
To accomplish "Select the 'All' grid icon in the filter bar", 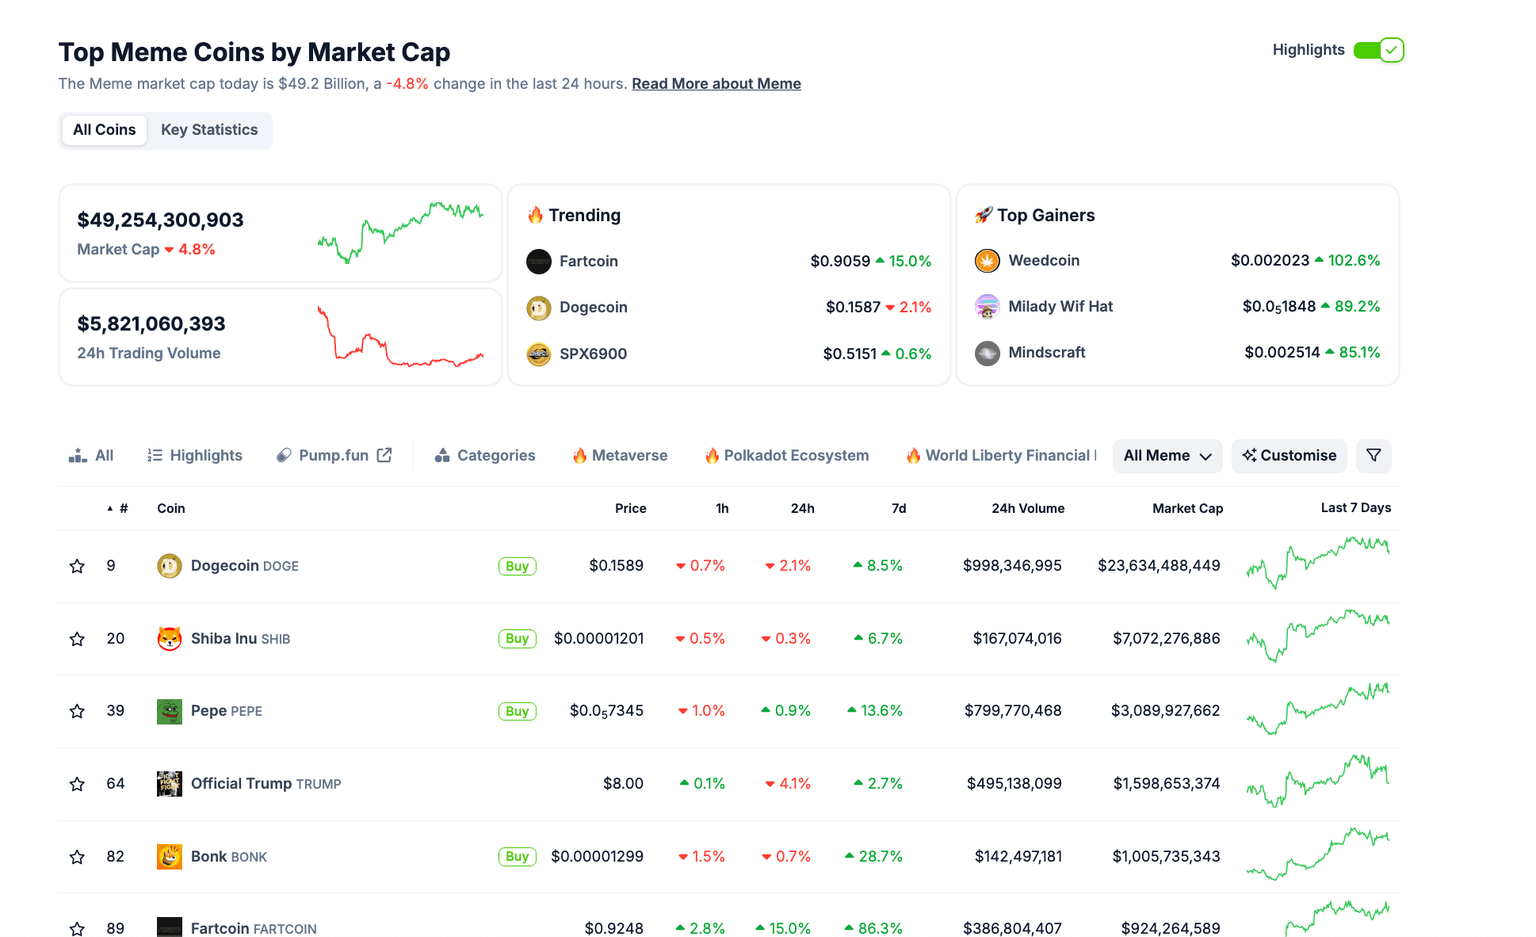I will 77,454.
